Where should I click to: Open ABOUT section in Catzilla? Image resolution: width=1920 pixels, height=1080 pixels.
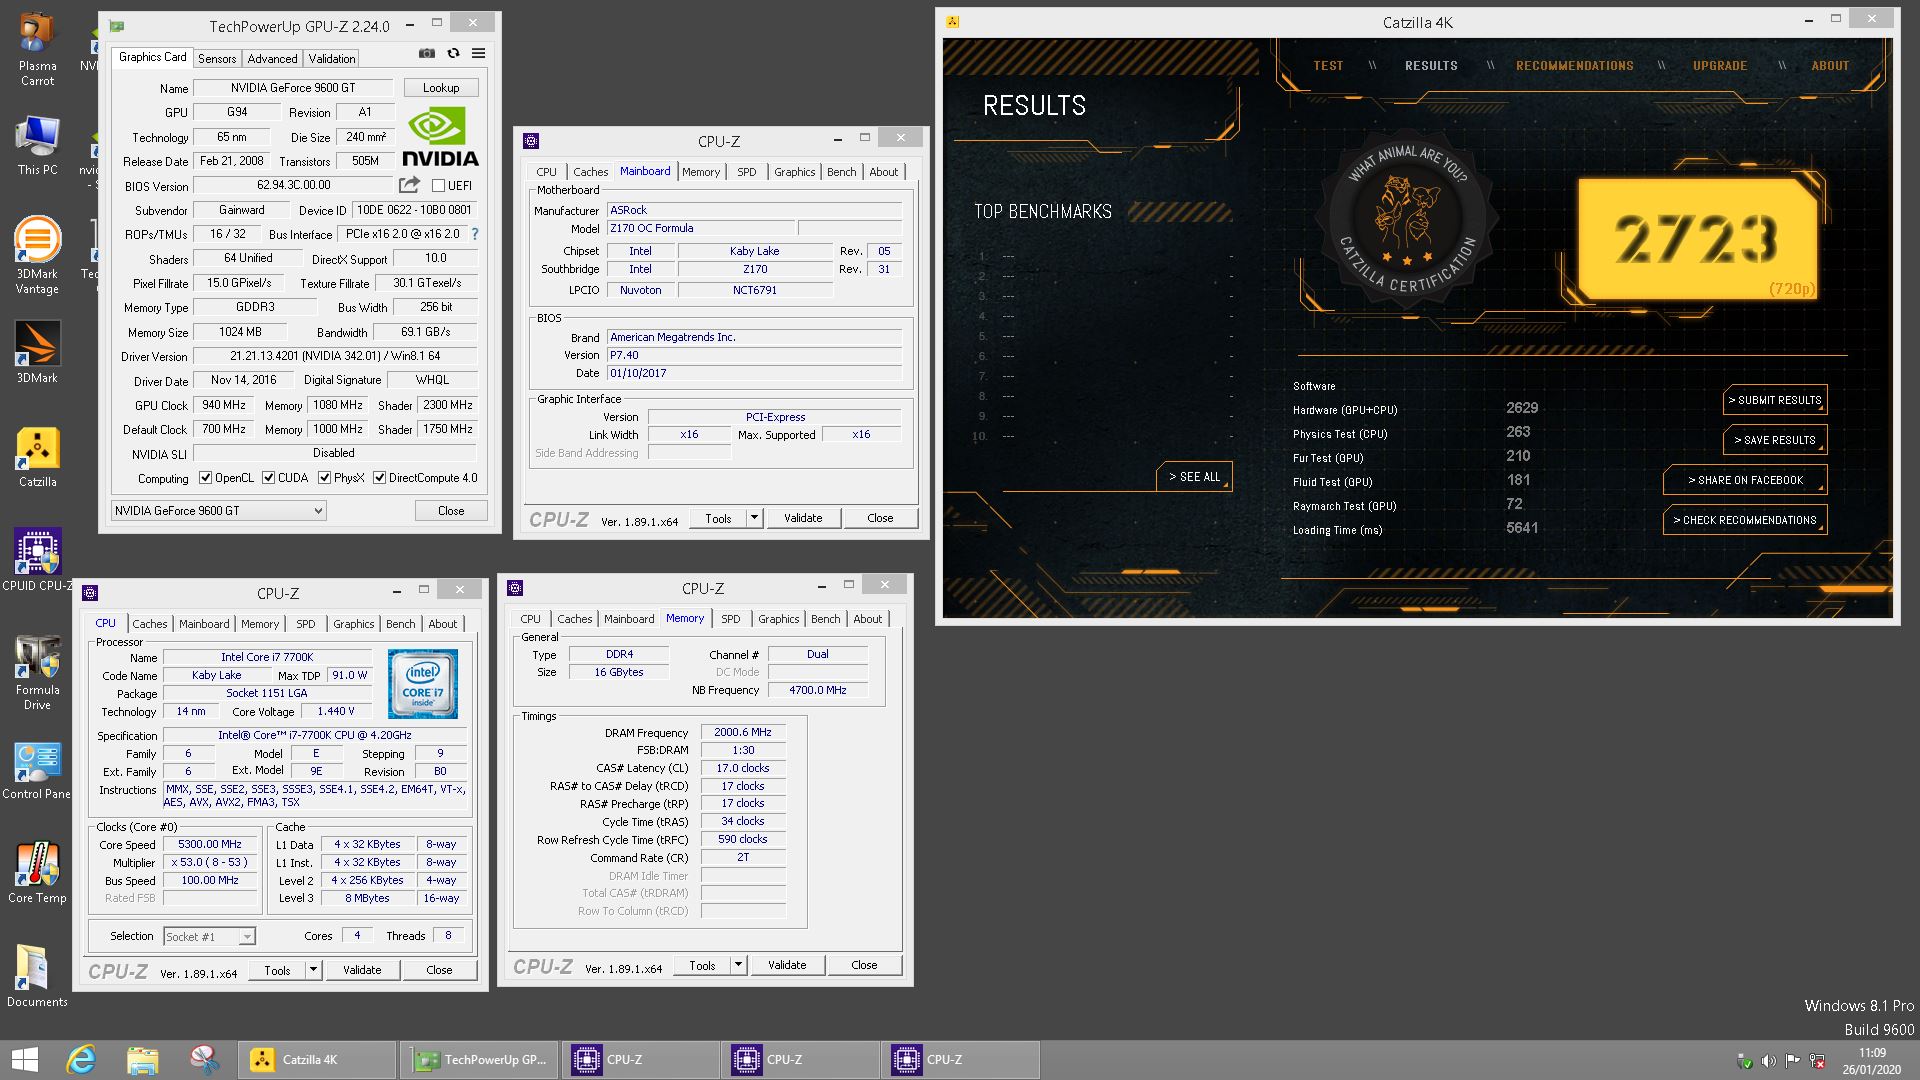click(x=1830, y=66)
